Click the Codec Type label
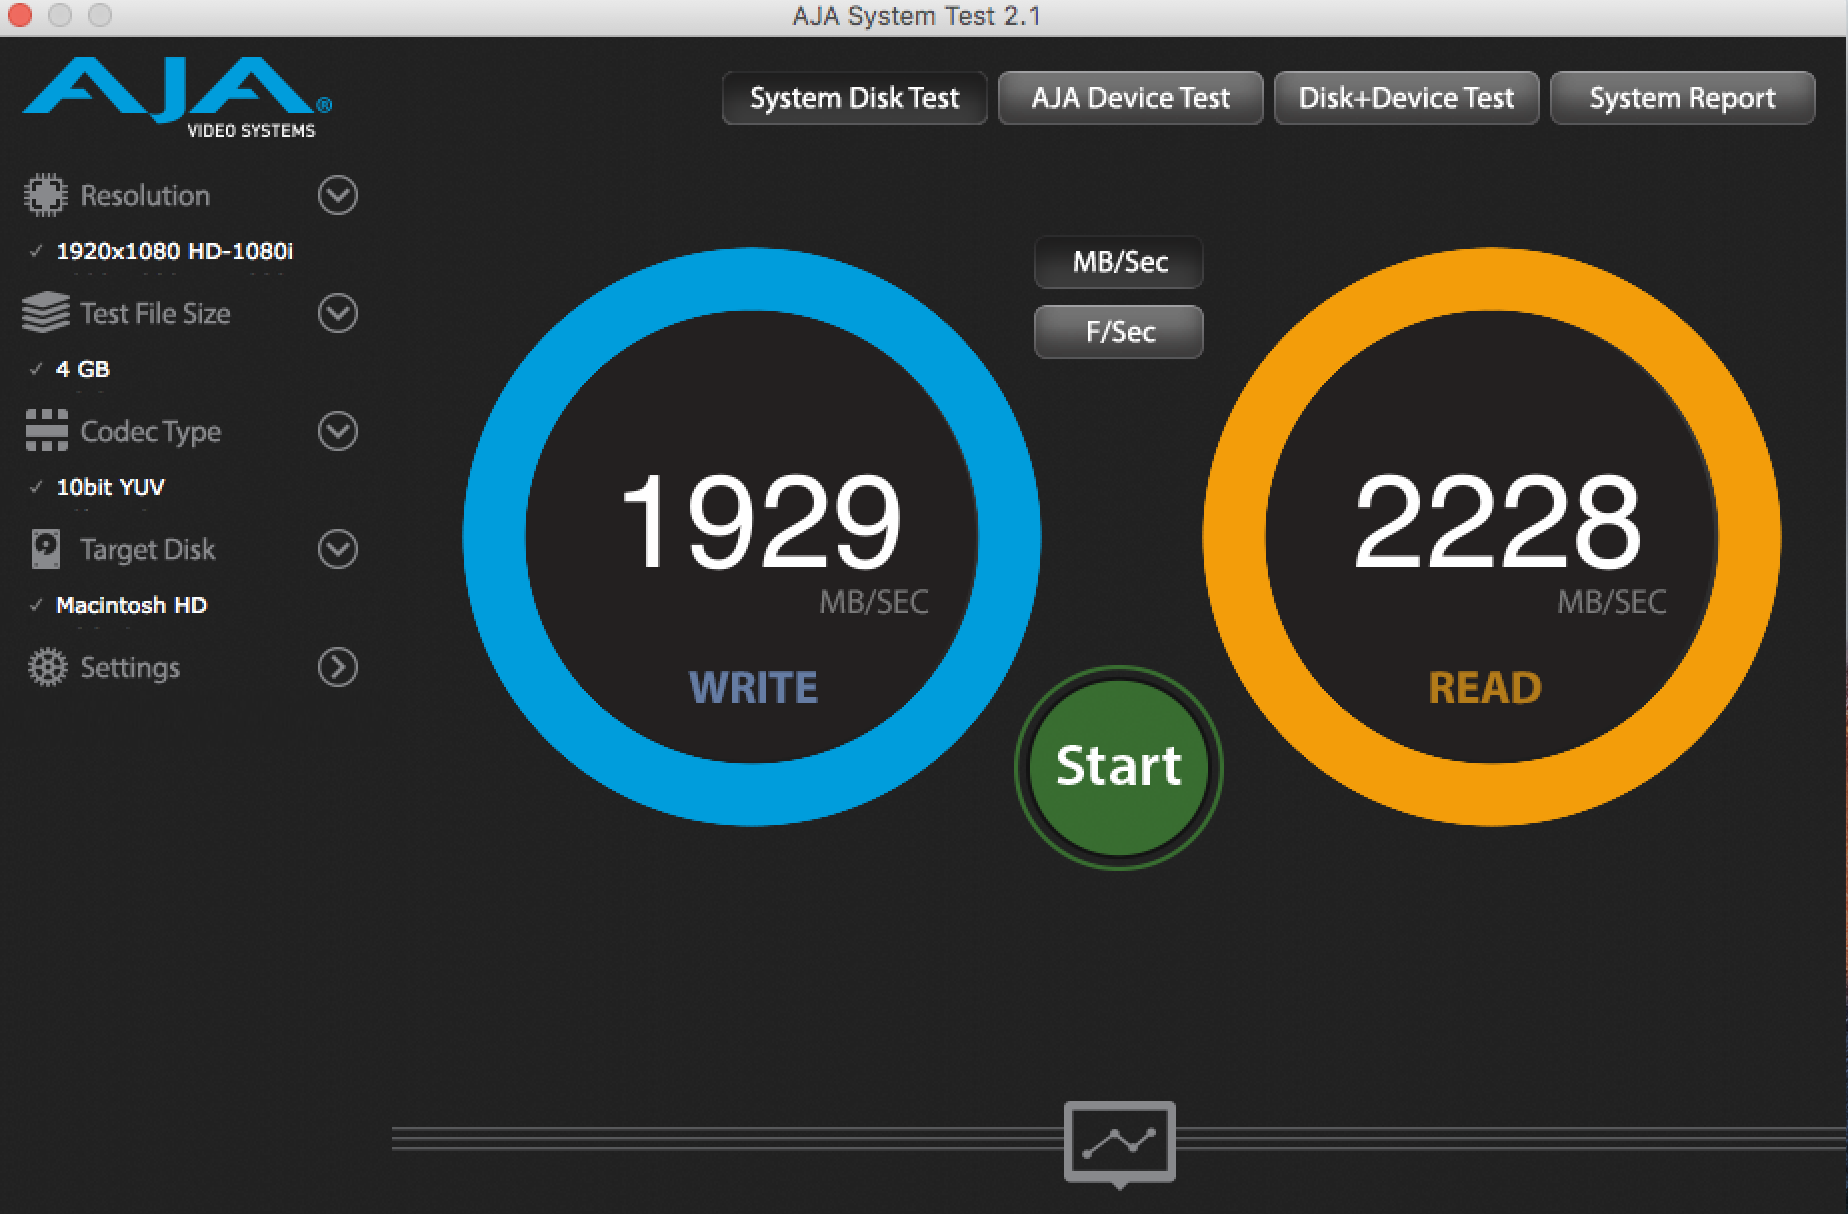 (150, 431)
